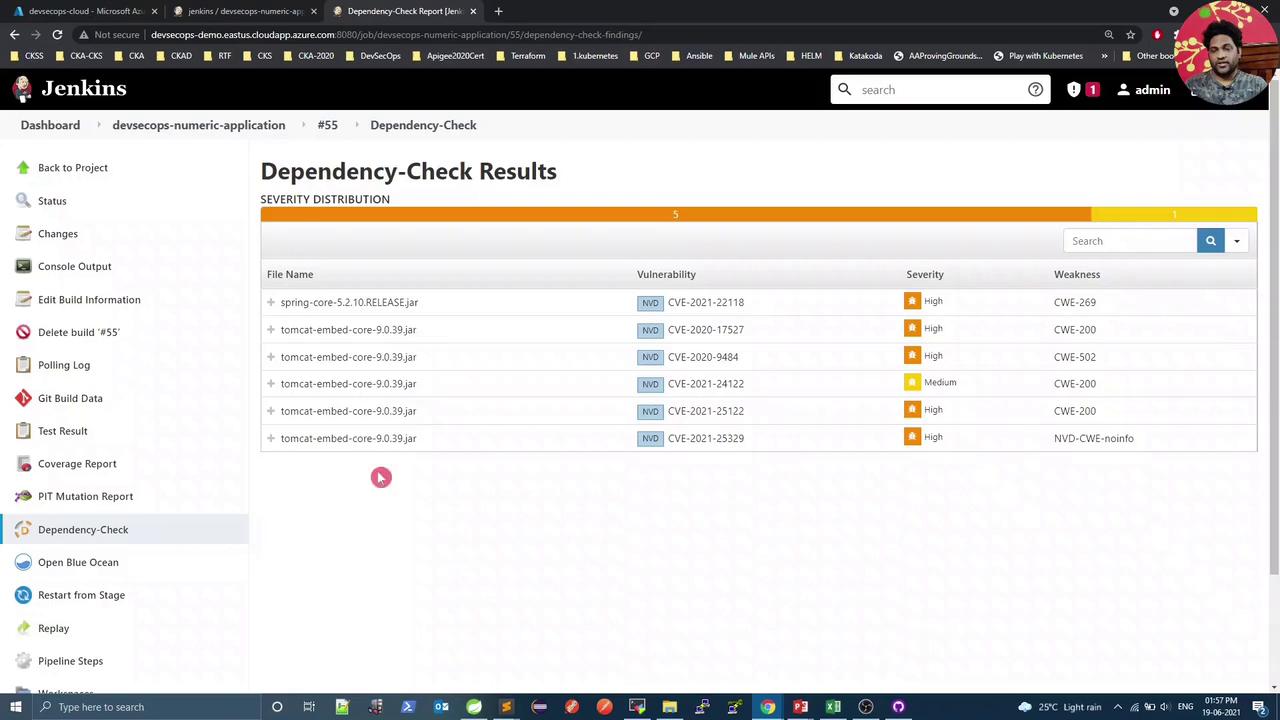Screen dimensions: 1280x720
Task: Switch to the devsecops-cloud Microsoft Azure tab
Action: click(x=85, y=11)
